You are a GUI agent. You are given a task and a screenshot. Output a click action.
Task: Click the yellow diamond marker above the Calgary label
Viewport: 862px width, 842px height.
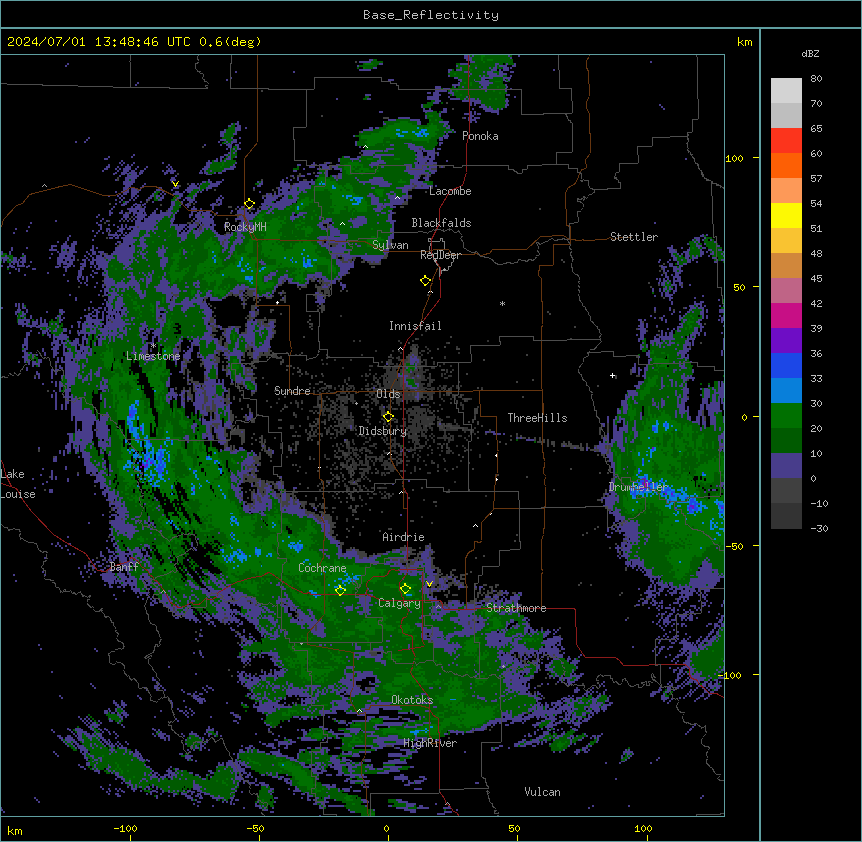pyautogui.click(x=405, y=589)
